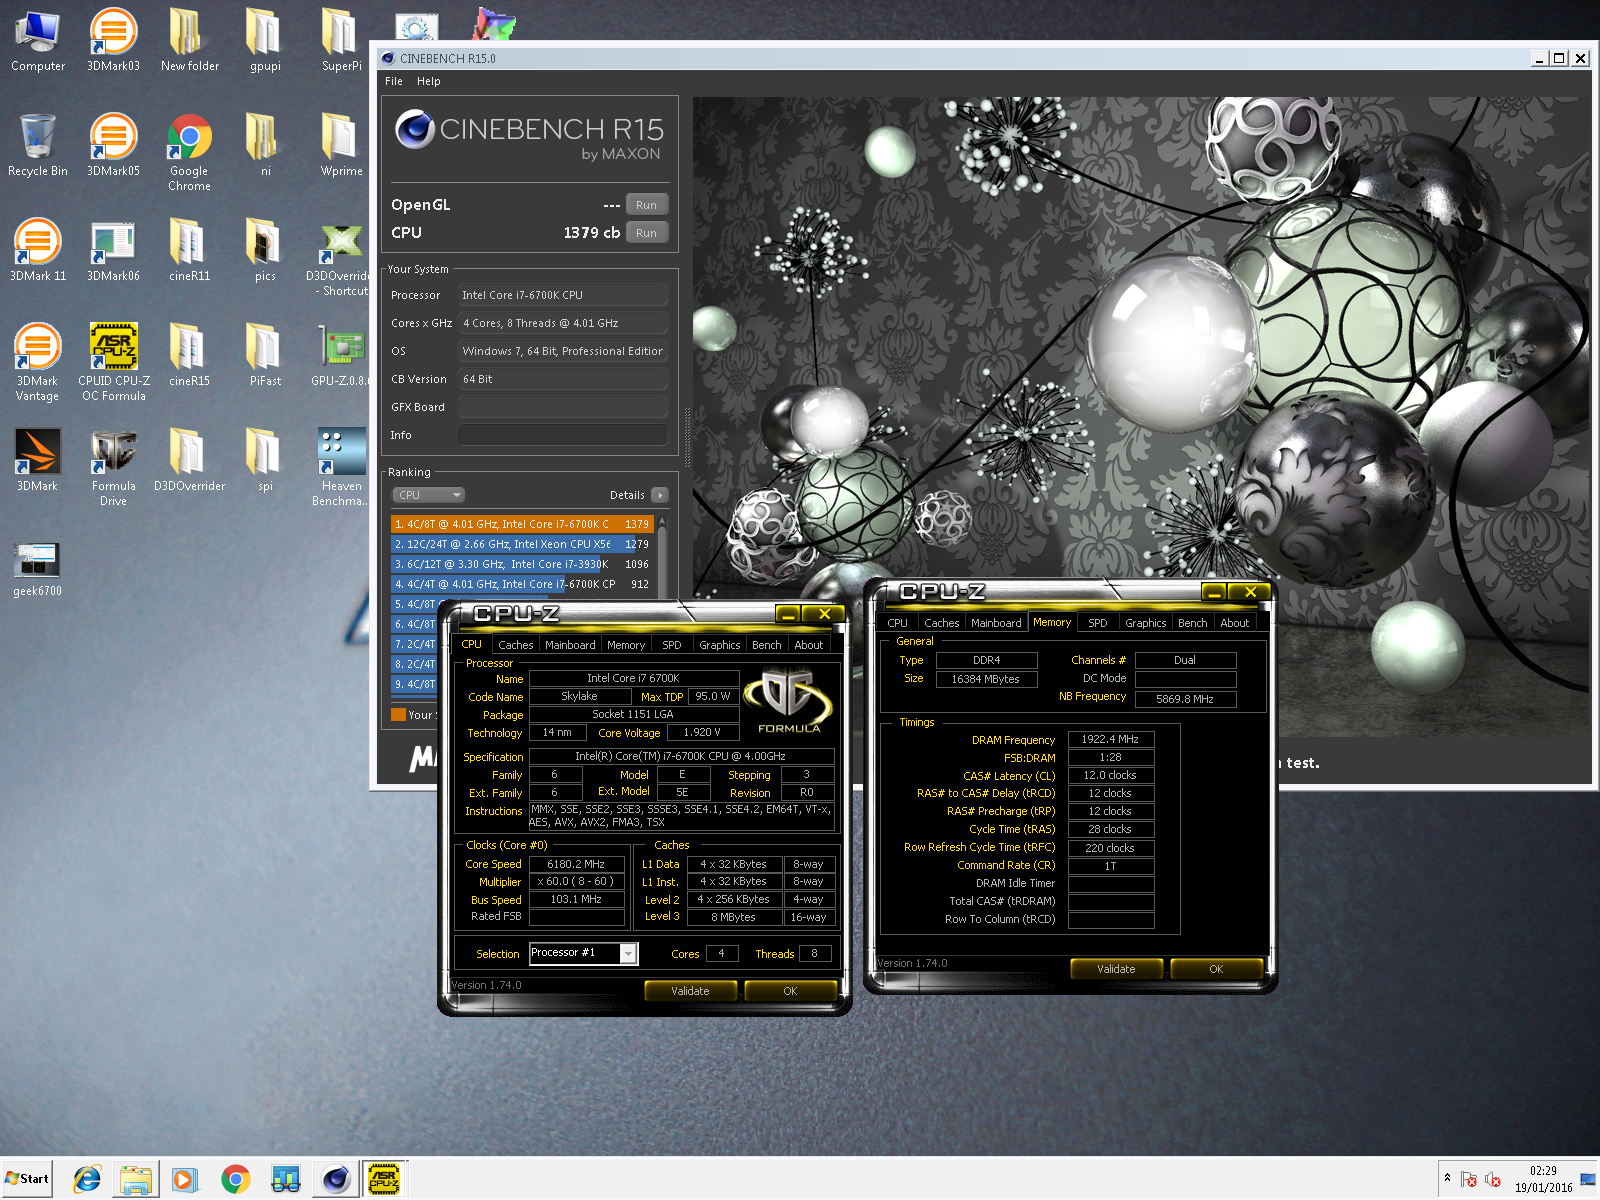Open the CPU ranking dropdown
Image resolution: width=1600 pixels, height=1200 pixels.
point(428,495)
